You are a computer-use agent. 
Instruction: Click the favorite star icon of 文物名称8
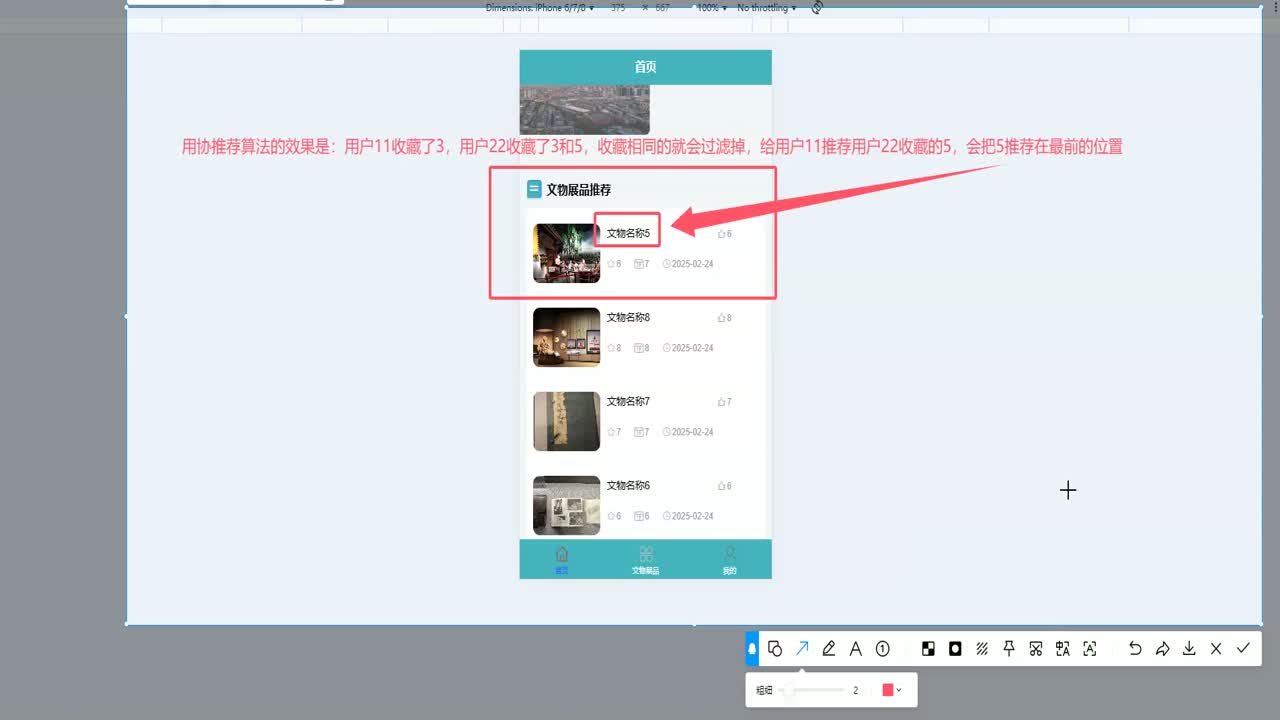point(611,348)
